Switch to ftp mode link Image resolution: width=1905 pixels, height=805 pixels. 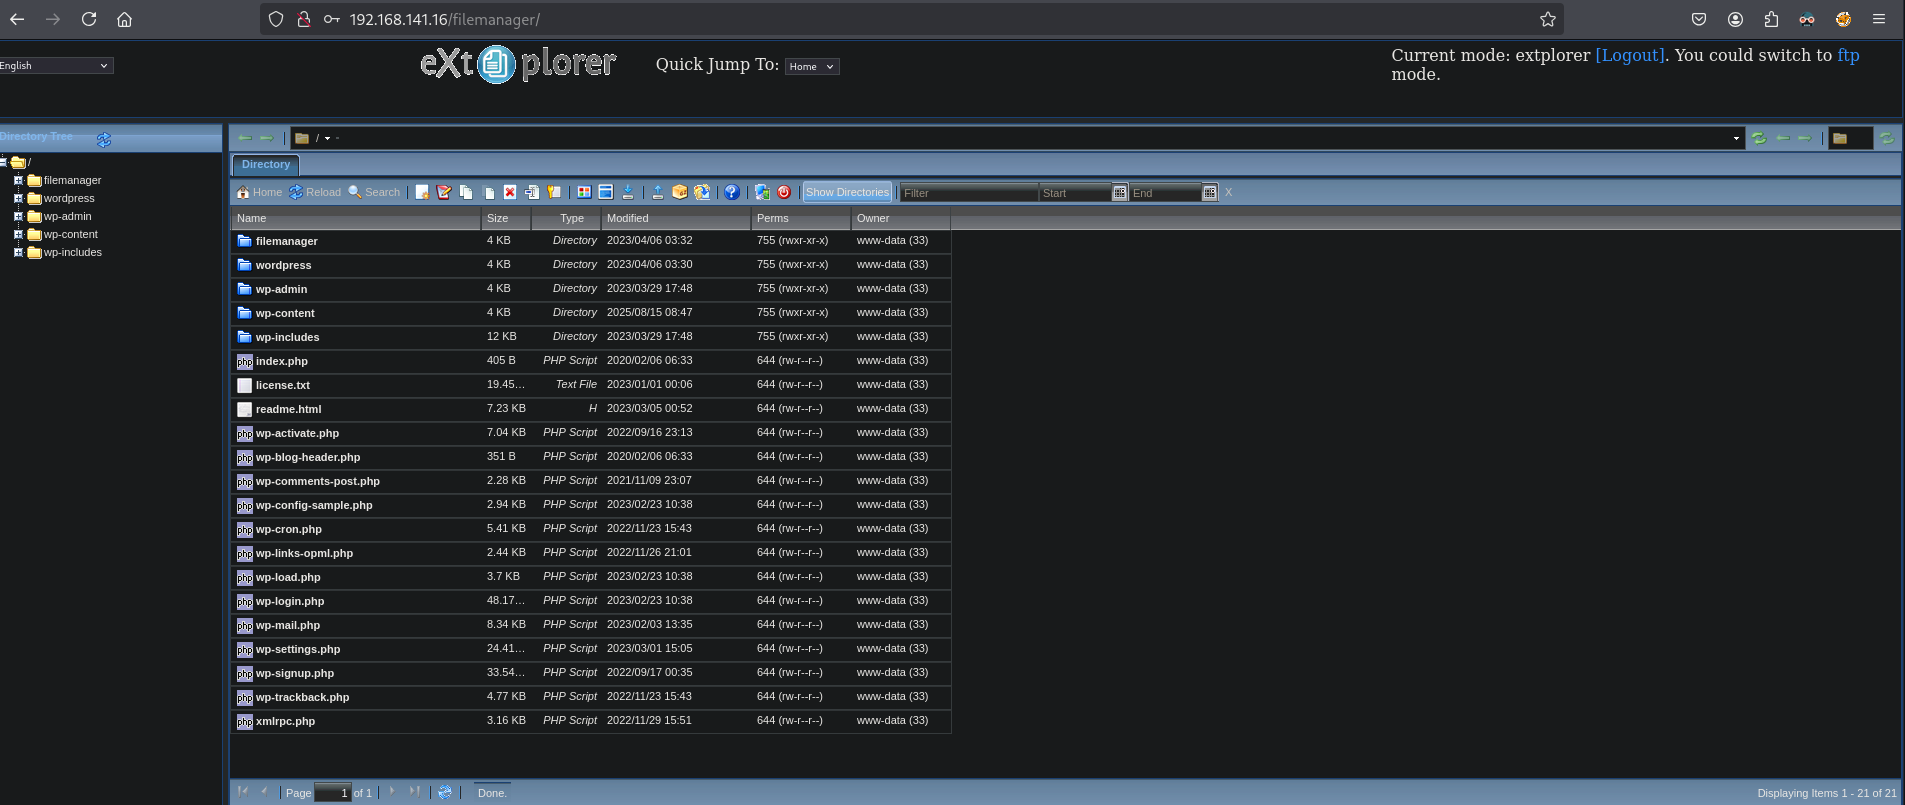pos(1848,55)
